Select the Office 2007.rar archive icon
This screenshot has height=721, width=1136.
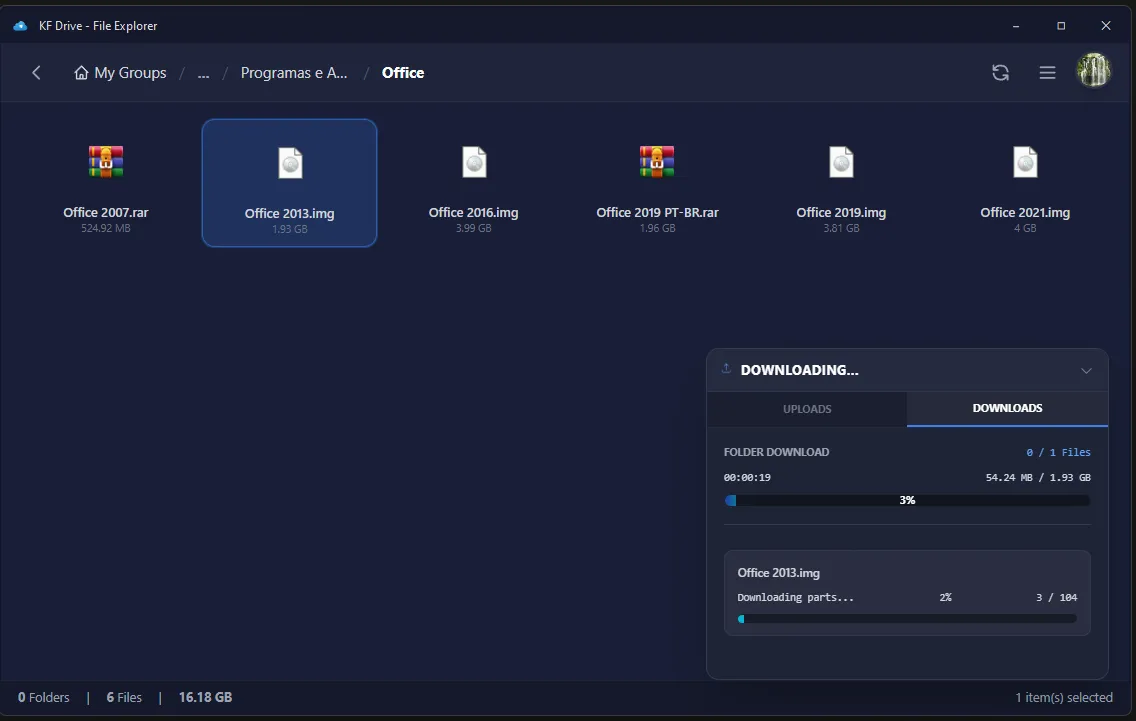coord(106,162)
